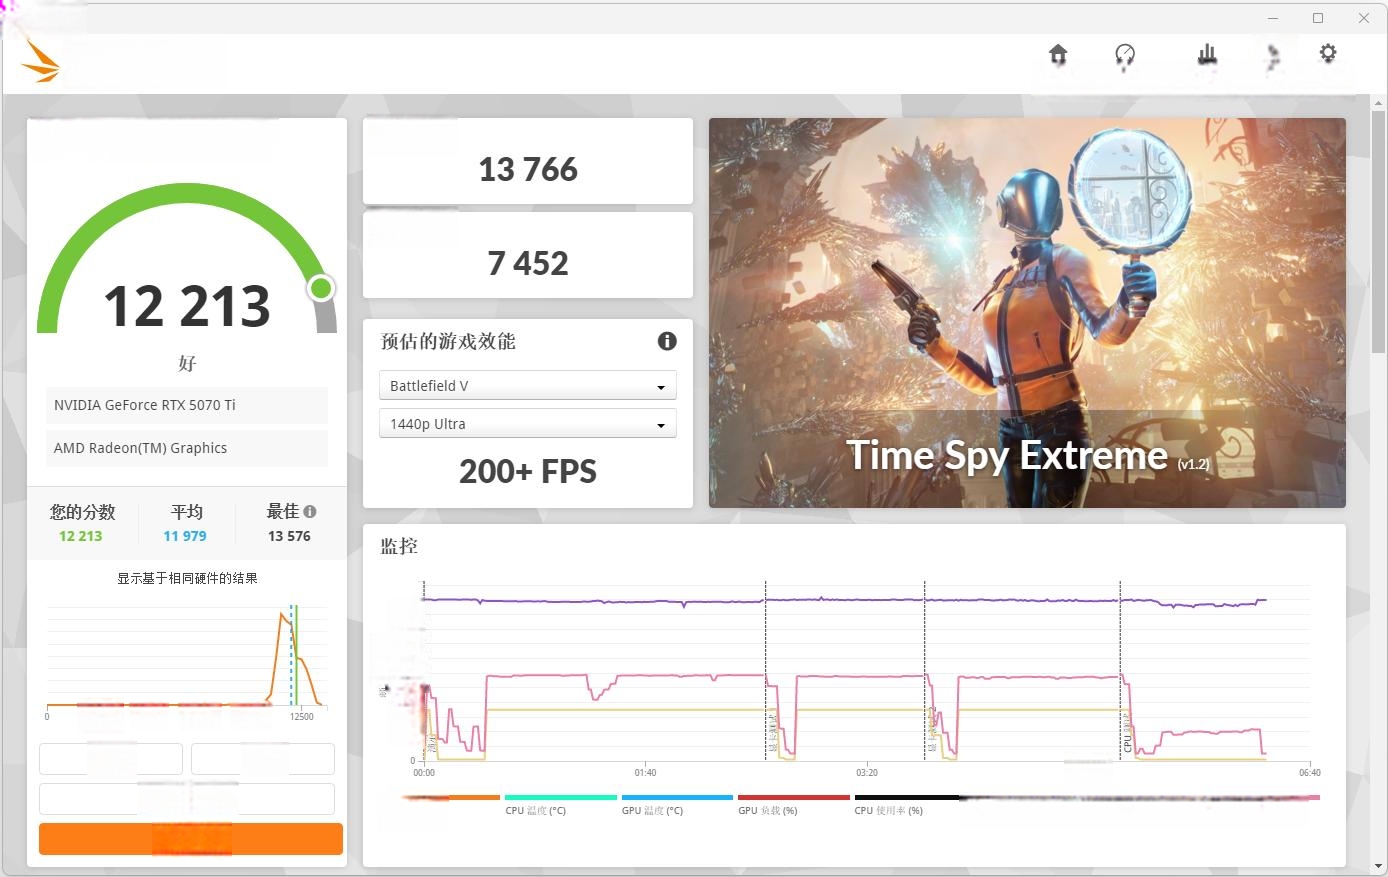Click the scrollbar down arrow
This screenshot has height=877, width=1388.
(1379, 866)
